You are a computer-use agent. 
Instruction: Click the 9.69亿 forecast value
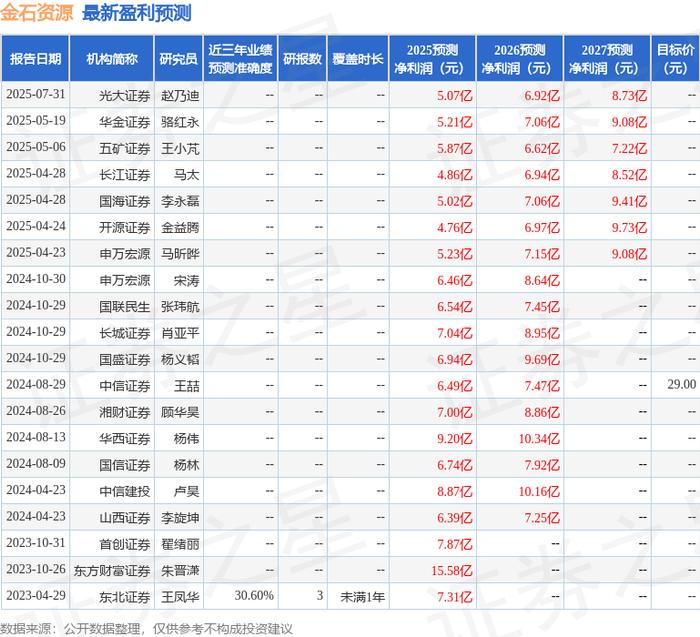(x=542, y=359)
